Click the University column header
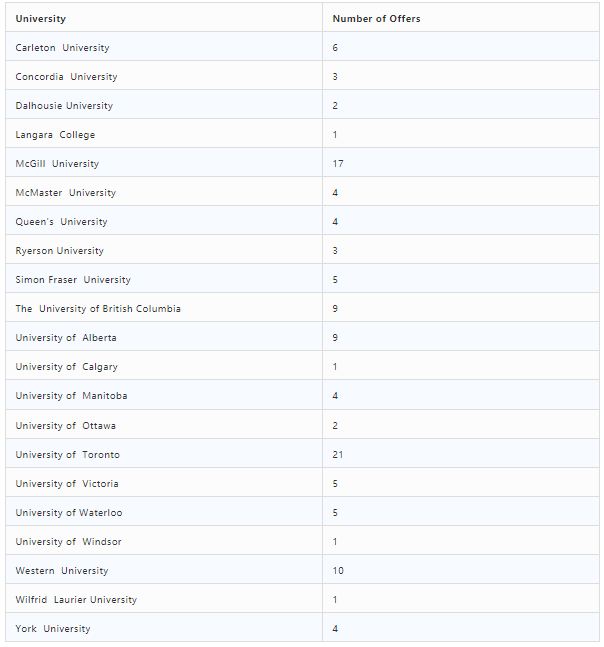 (40, 19)
